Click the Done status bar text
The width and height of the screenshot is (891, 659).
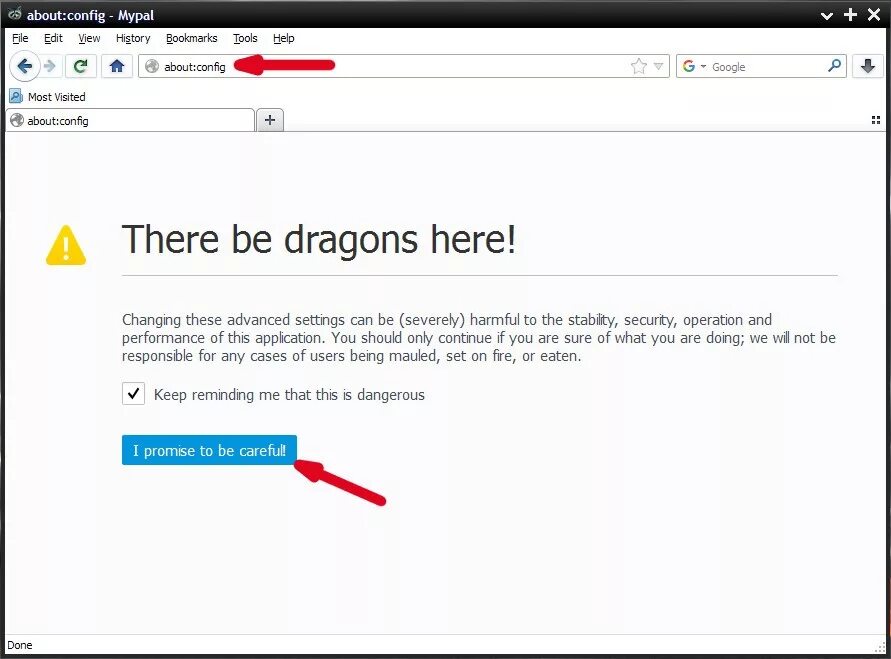pos(20,645)
